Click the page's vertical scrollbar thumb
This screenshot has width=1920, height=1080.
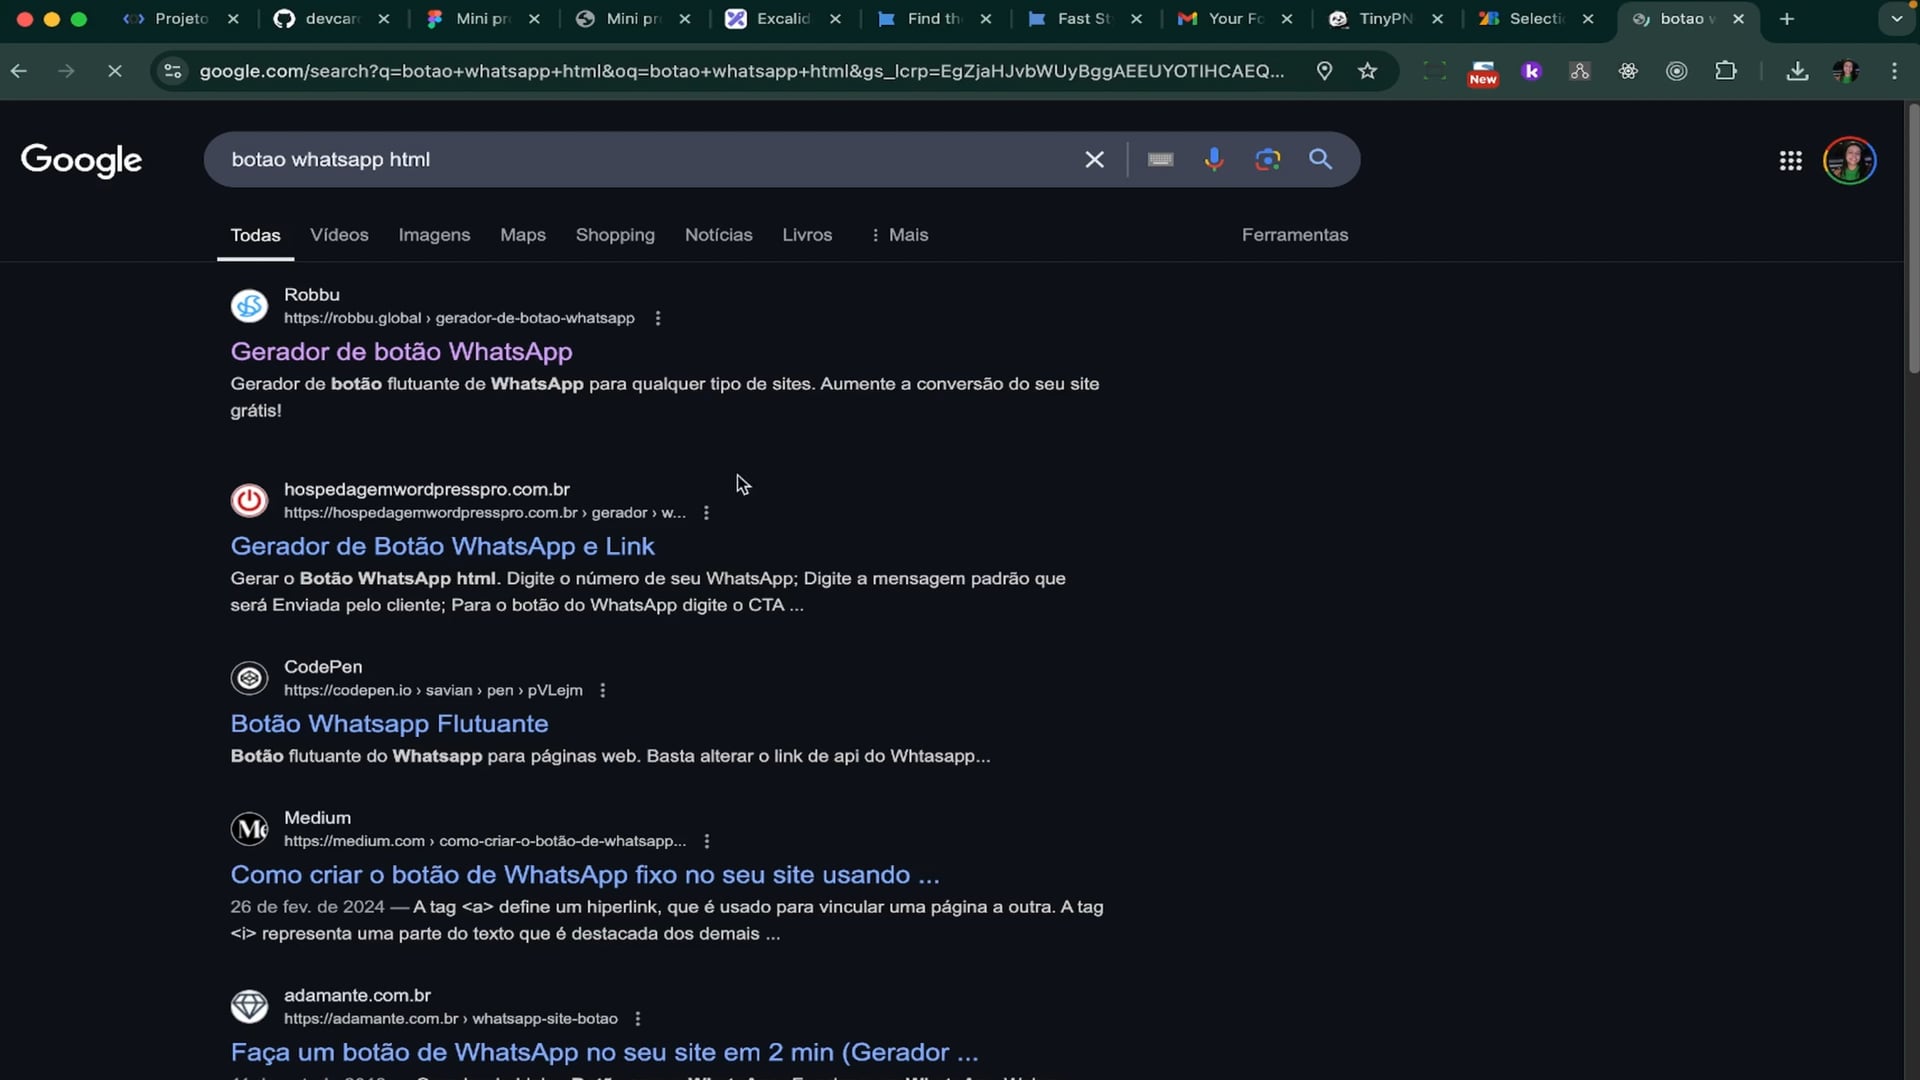1913,240
